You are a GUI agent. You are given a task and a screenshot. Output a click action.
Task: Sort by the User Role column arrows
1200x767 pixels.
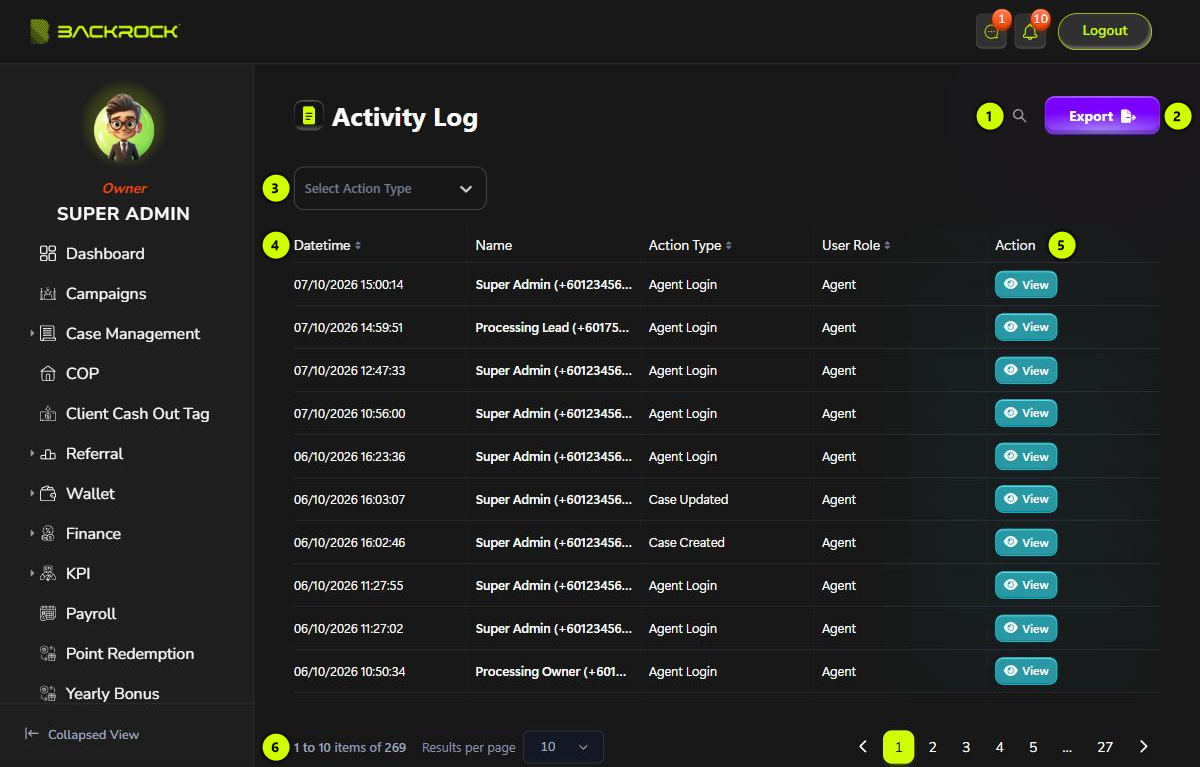(888, 246)
